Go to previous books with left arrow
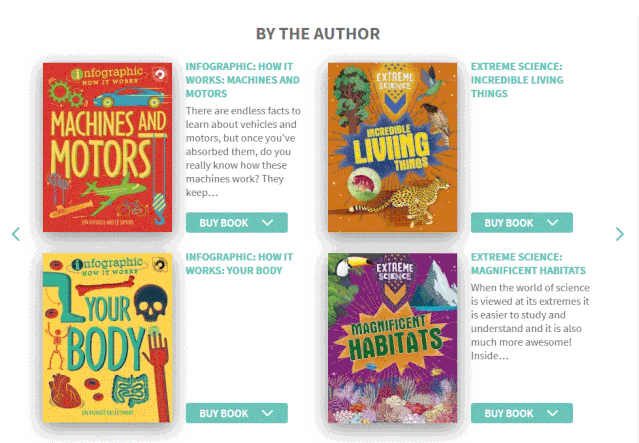Image resolution: width=639 pixels, height=443 pixels. (x=16, y=234)
